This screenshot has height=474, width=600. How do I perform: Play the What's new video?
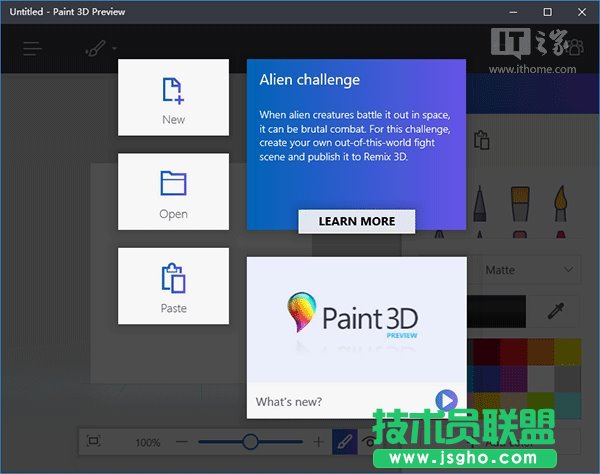tap(446, 401)
